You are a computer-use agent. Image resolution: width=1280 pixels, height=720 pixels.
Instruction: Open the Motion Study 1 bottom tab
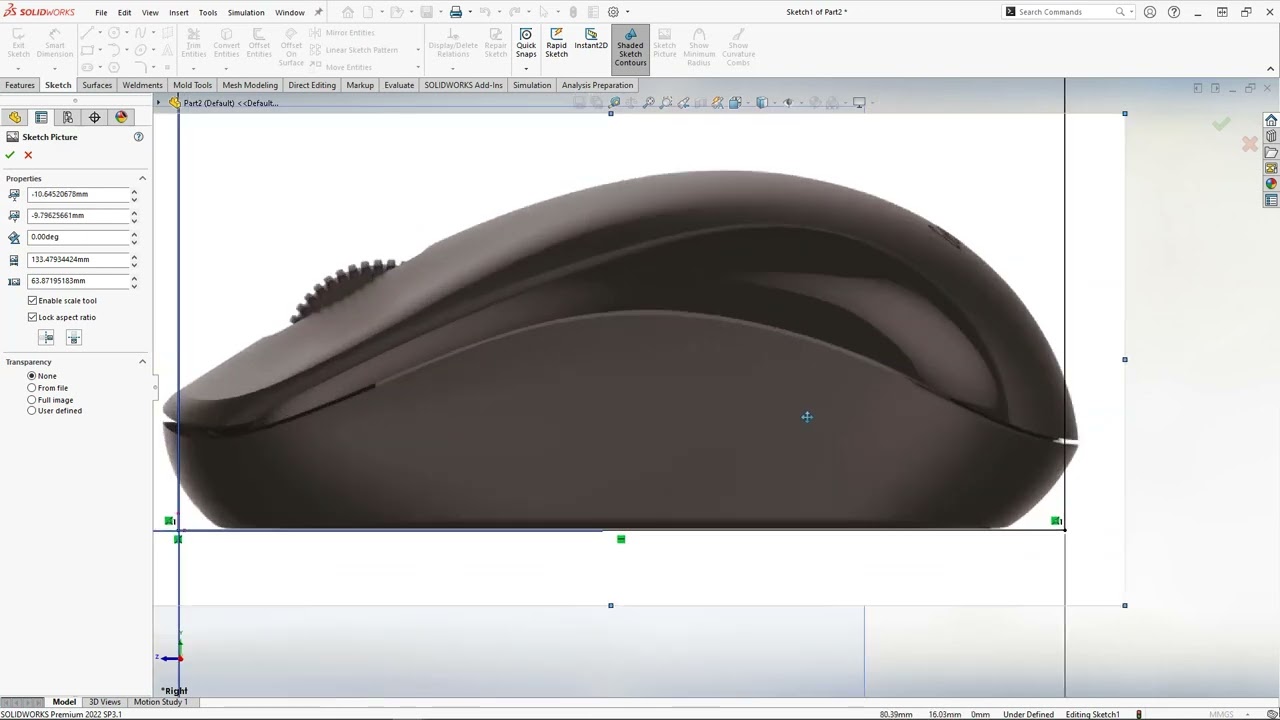coord(160,702)
